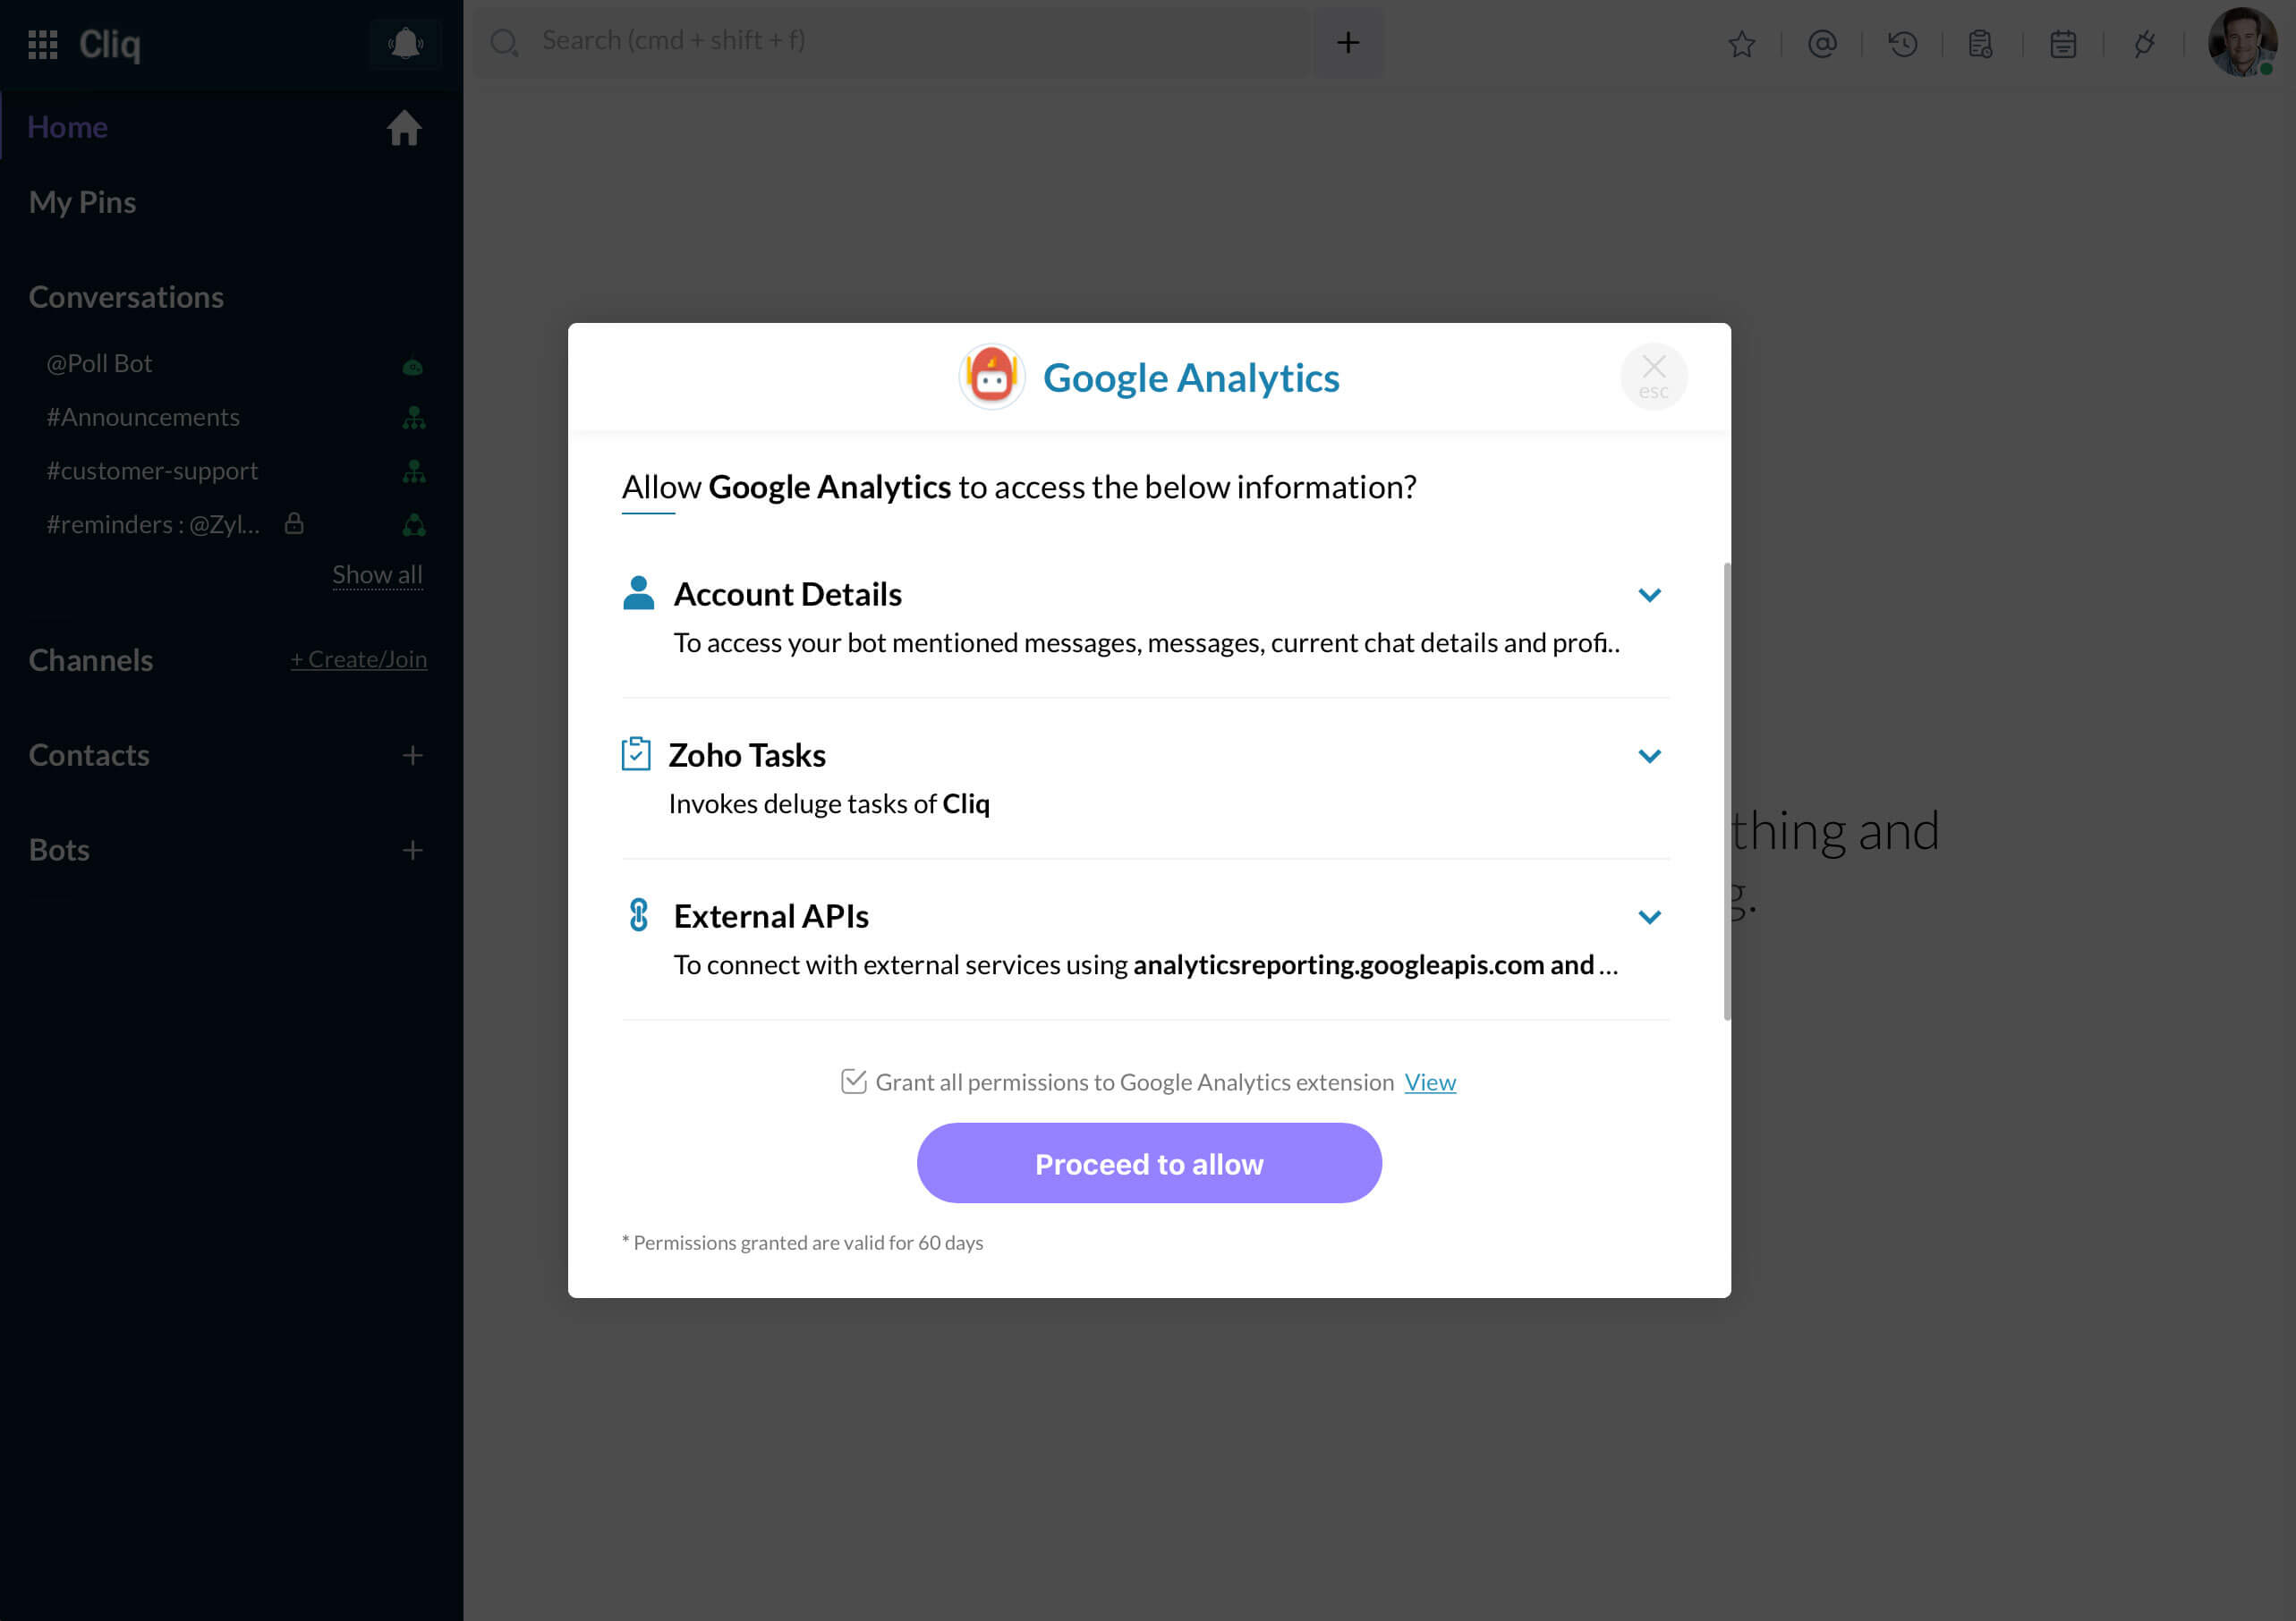Click the Cliq logo text
Viewport: 2296px width, 1621px height.
click(110, 45)
